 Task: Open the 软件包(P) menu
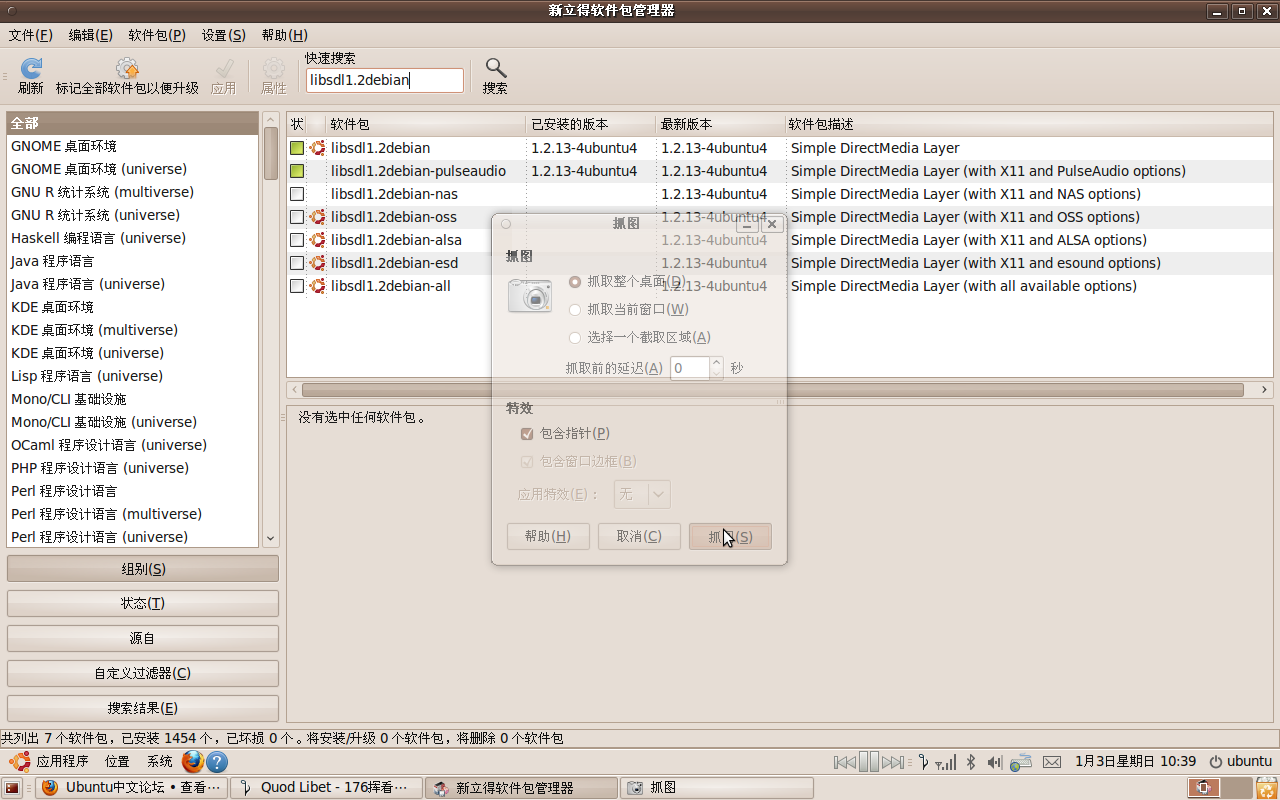tap(157, 35)
